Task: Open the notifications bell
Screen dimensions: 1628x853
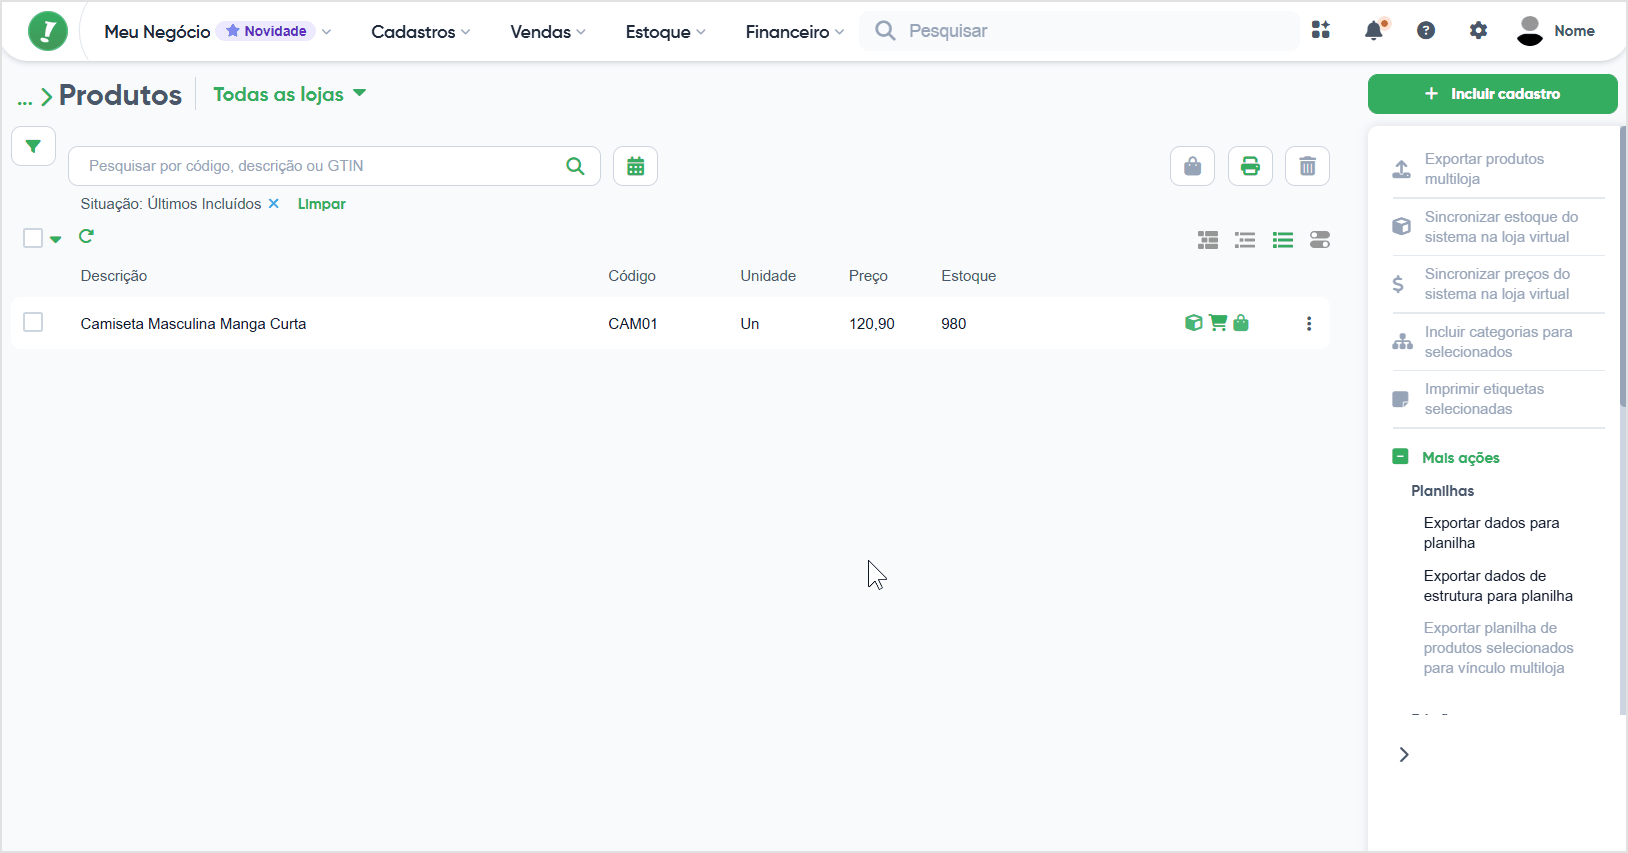Action: click(x=1375, y=30)
